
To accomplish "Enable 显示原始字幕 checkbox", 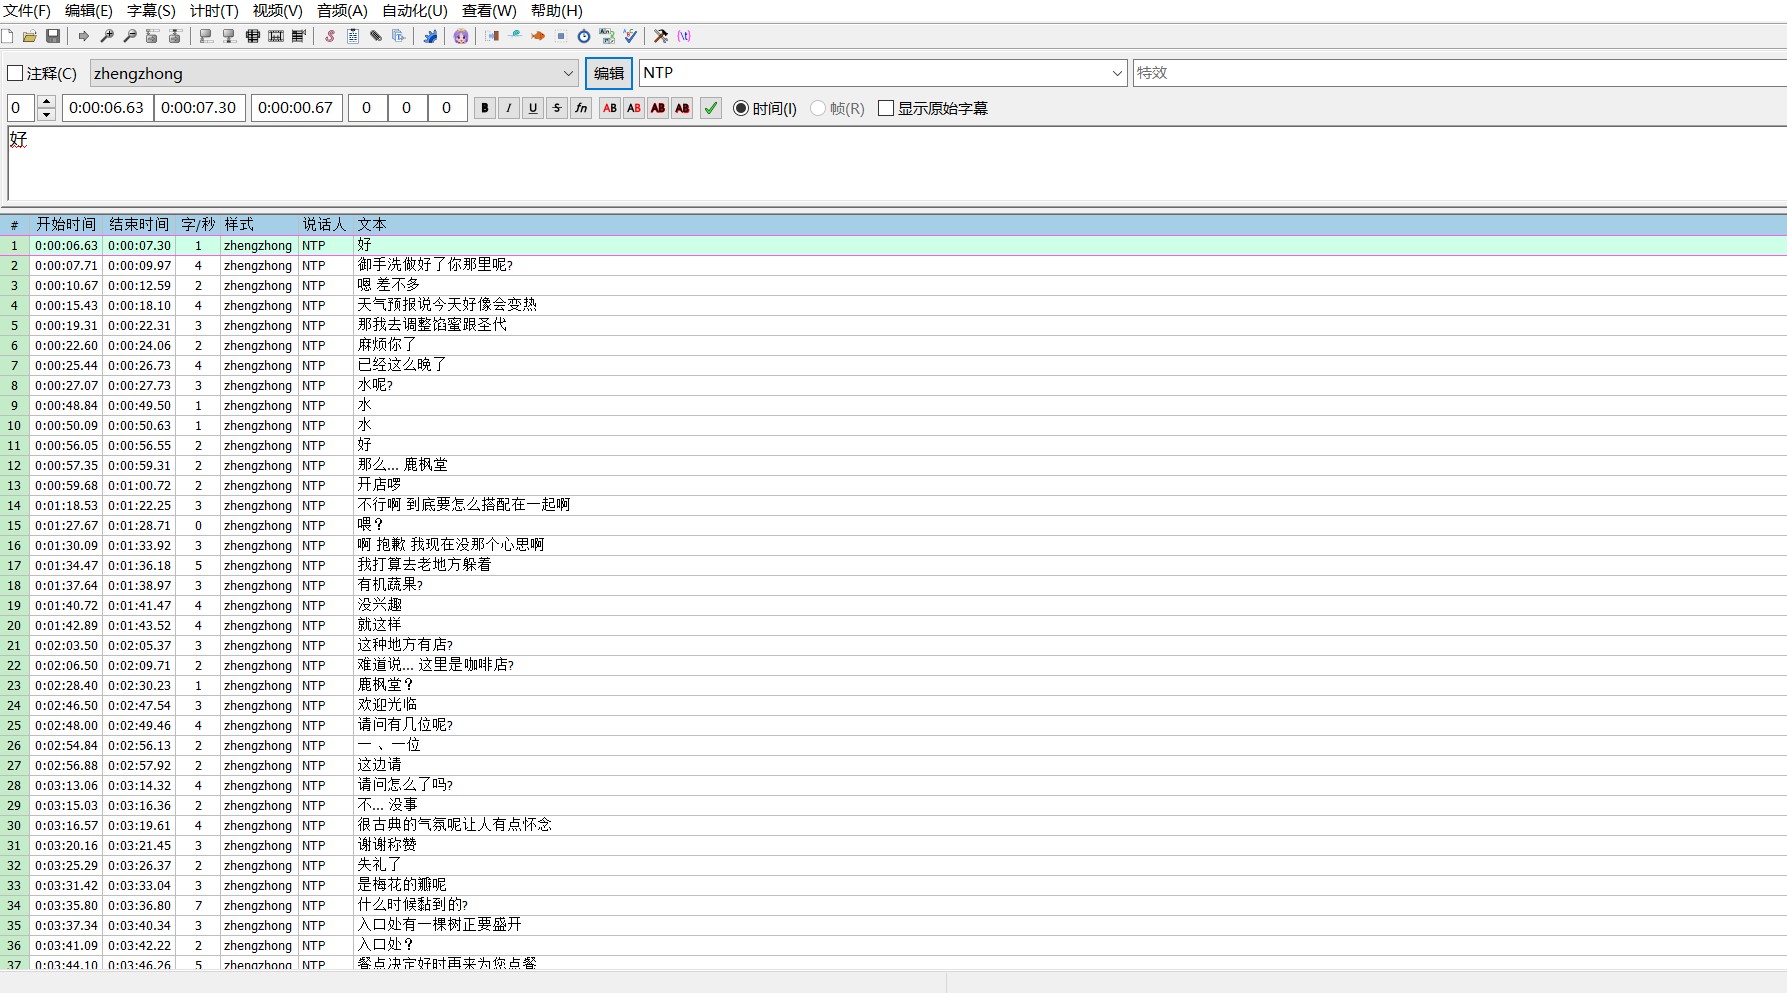I will [886, 108].
